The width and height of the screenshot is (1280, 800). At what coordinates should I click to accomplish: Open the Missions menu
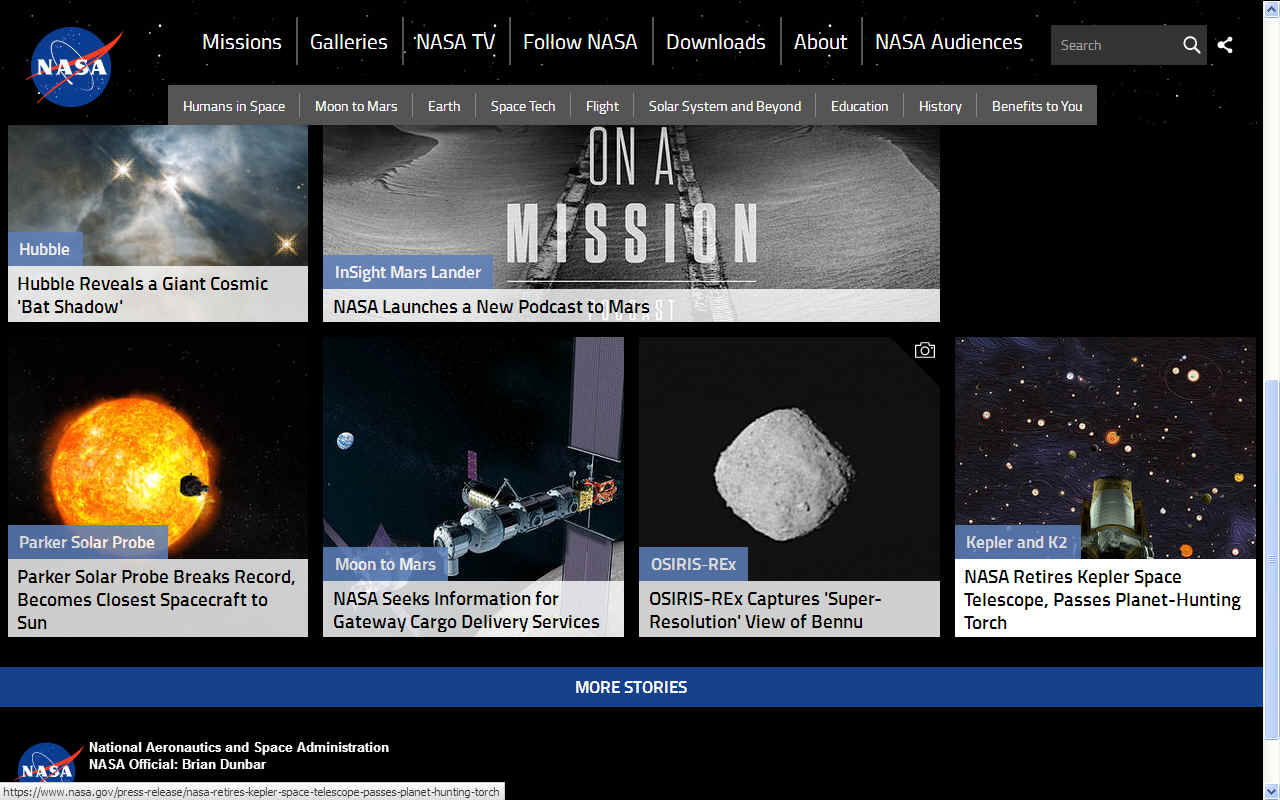242,42
